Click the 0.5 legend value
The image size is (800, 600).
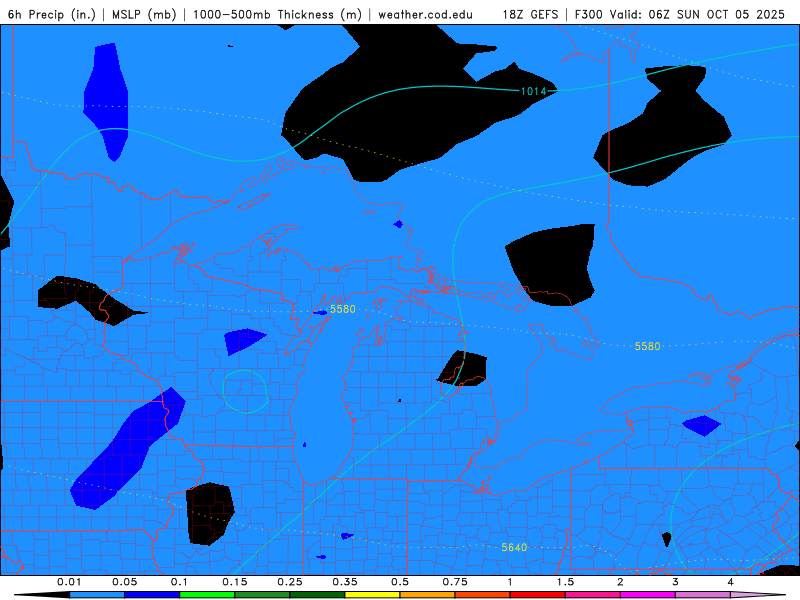coord(400,582)
